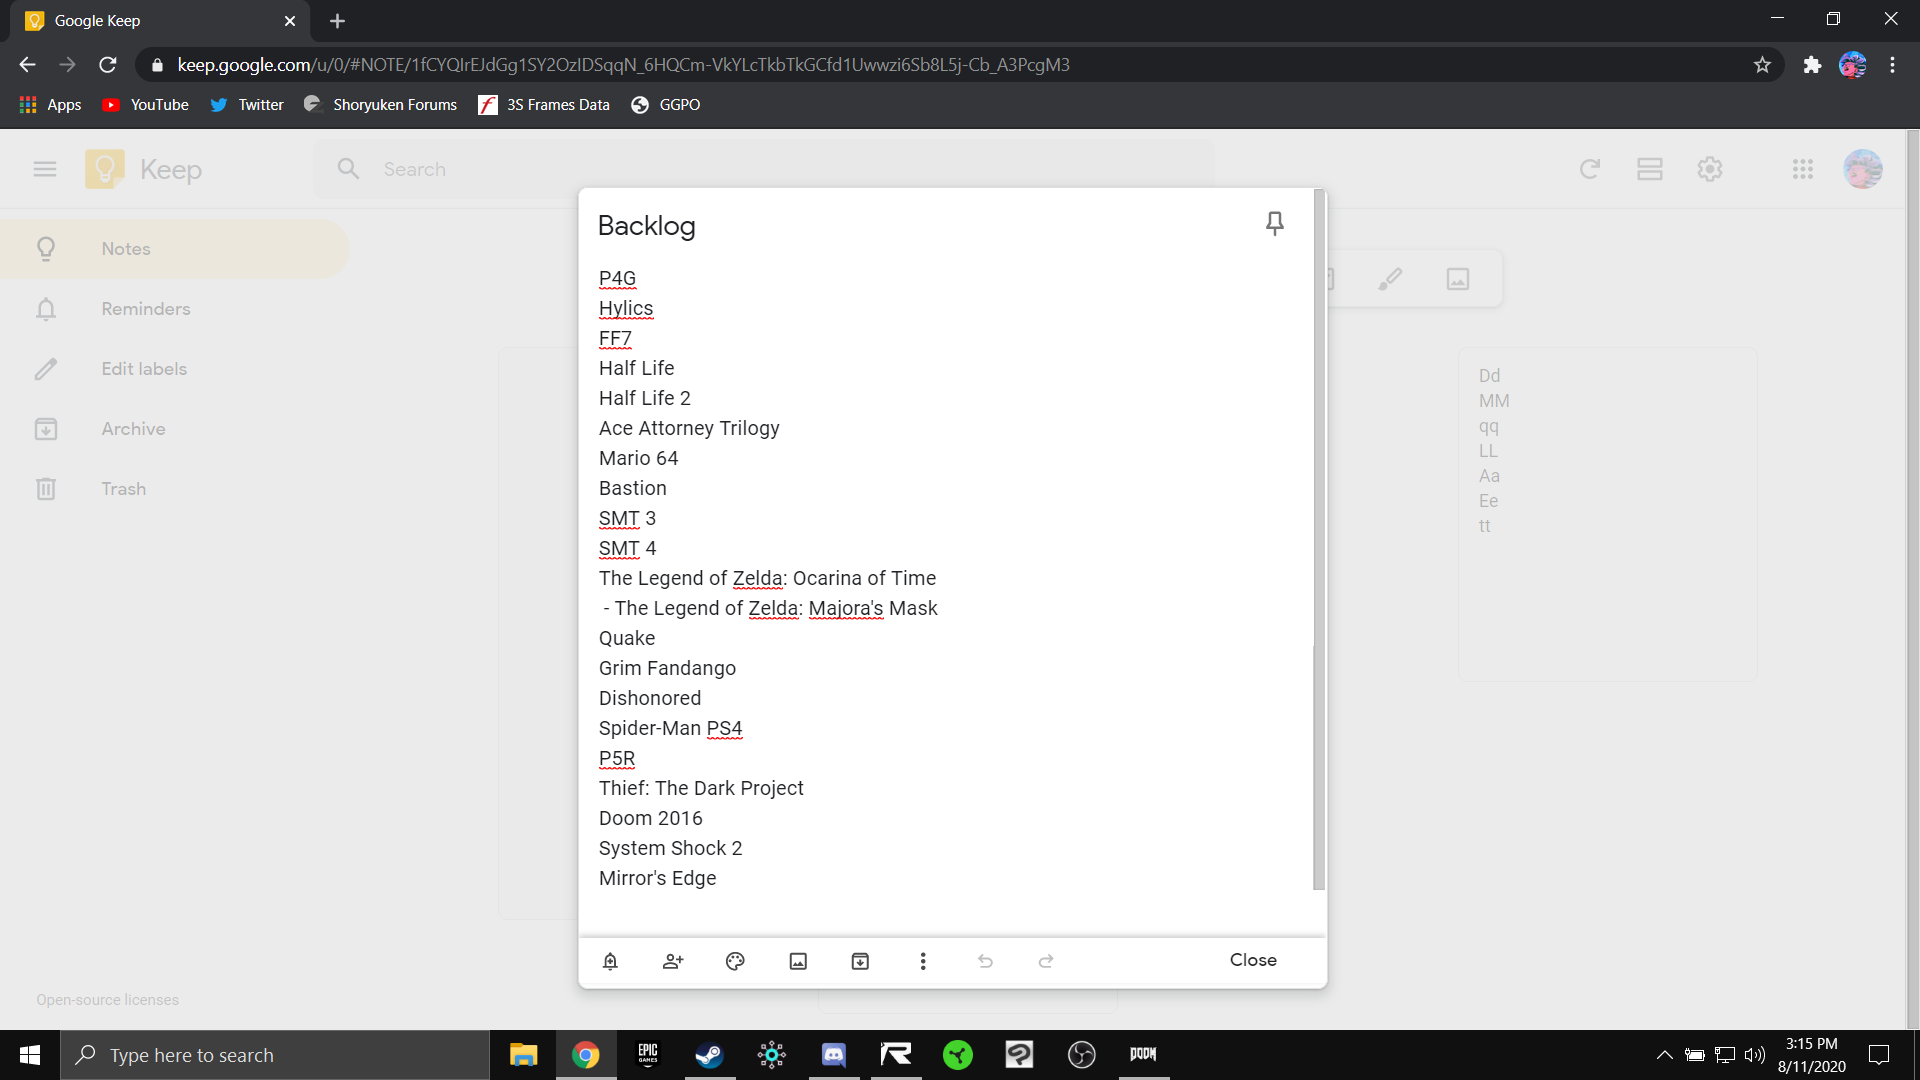This screenshot has width=1920, height=1080.
Task: Switch to list view layout
Action: click(1650, 169)
